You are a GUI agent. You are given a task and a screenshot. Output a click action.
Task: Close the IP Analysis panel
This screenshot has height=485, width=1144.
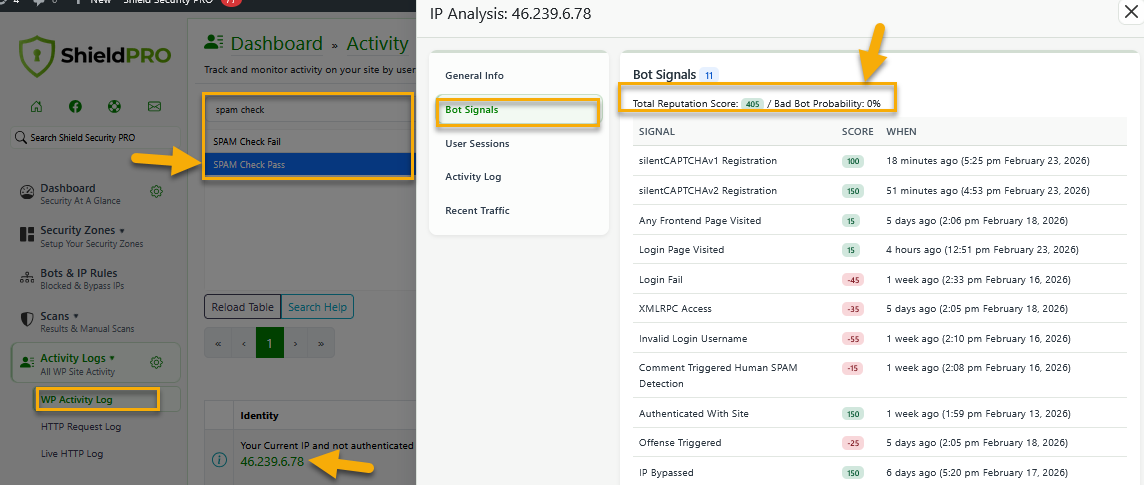pyautogui.click(x=1131, y=12)
